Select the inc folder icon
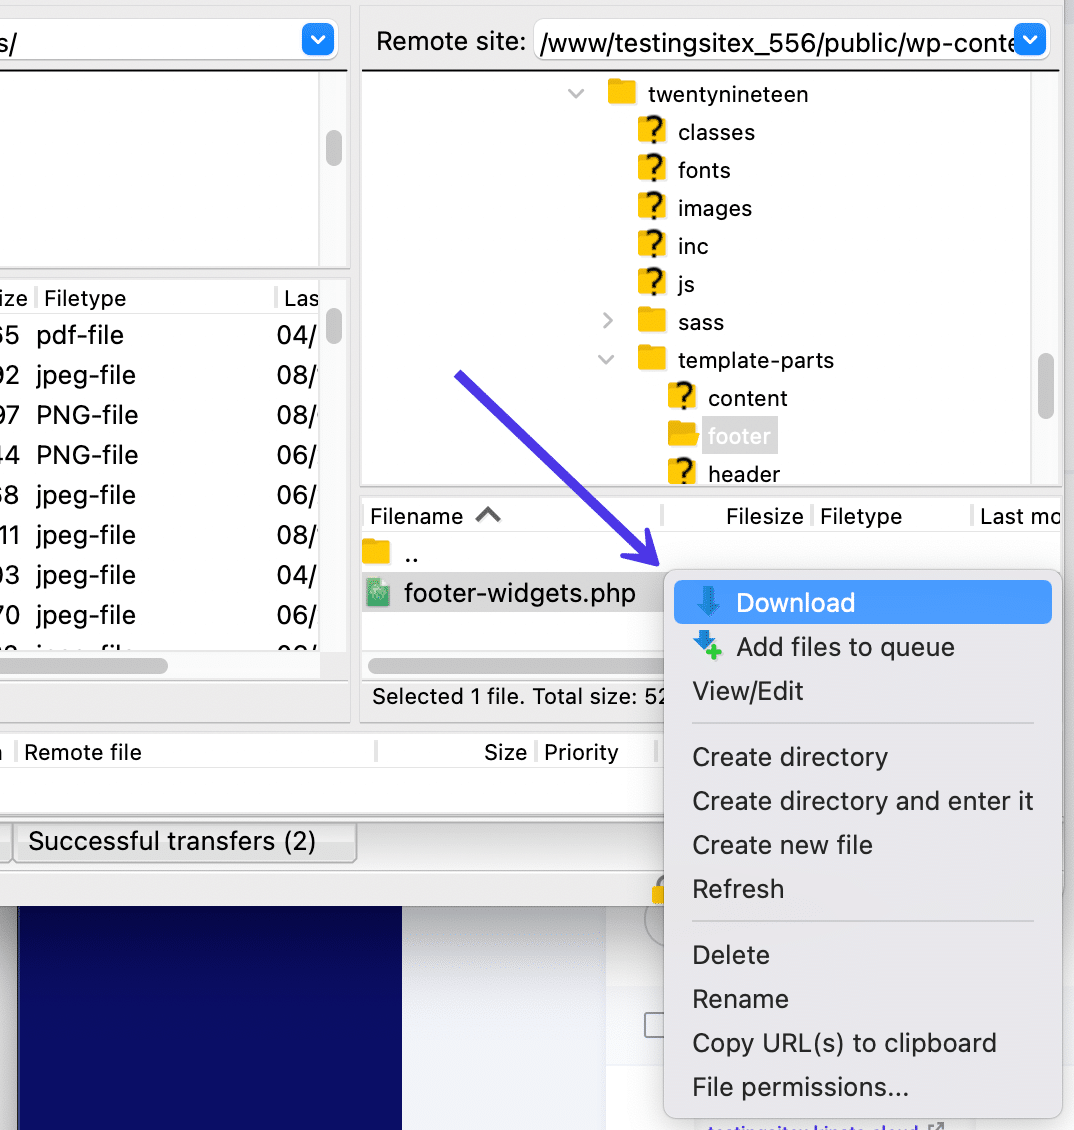This screenshot has height=1130, width=1074. coord(651,245)
